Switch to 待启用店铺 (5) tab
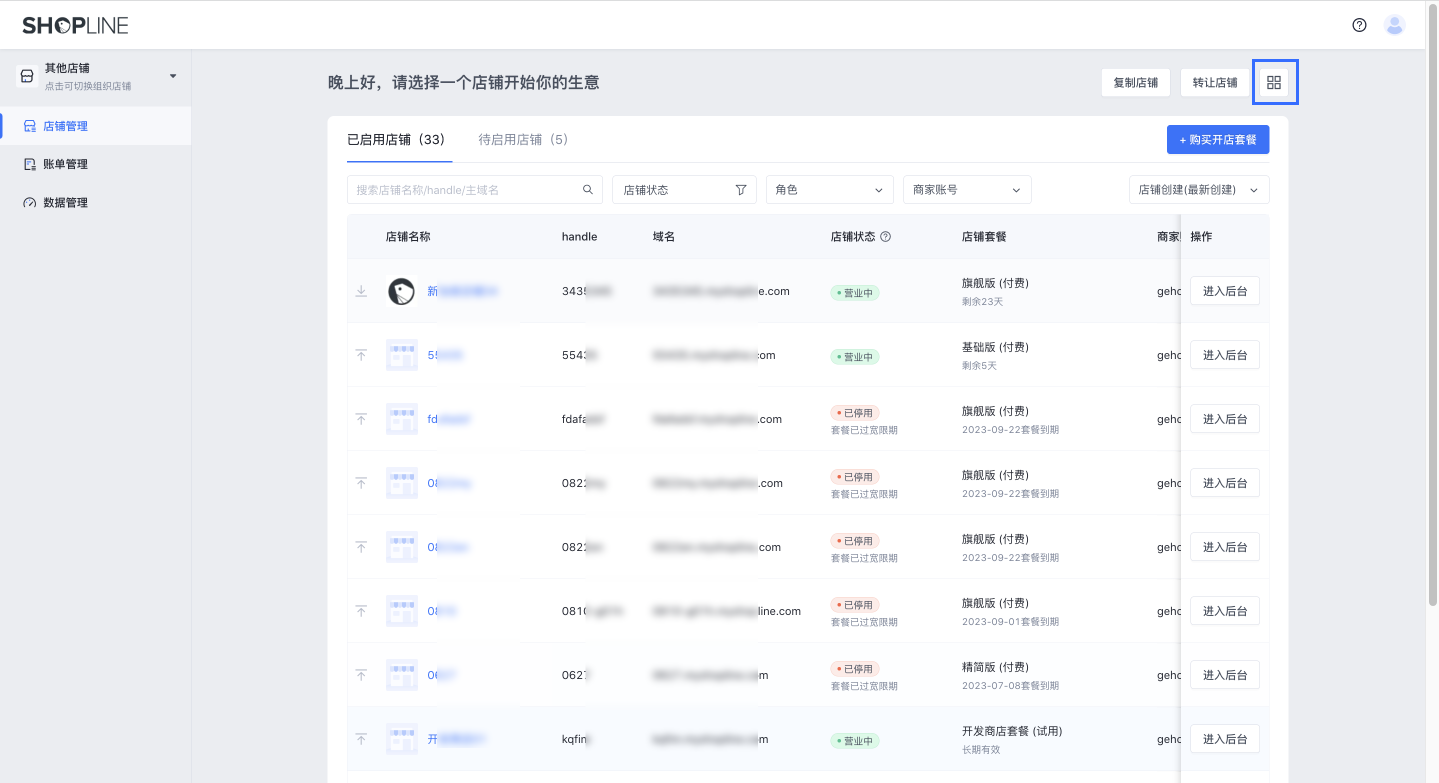Image resolution: width=1439 pixels, height=783 pixels. coord(523,140)
